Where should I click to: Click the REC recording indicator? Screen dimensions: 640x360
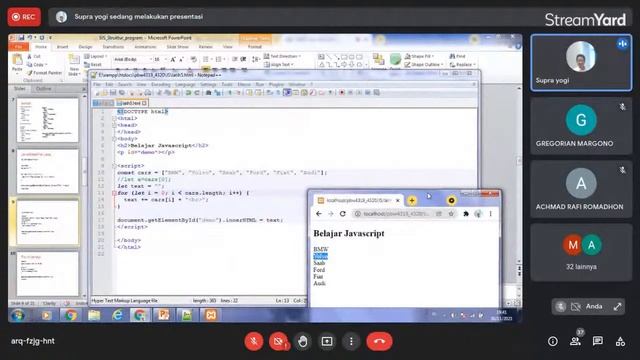point(24,17)
